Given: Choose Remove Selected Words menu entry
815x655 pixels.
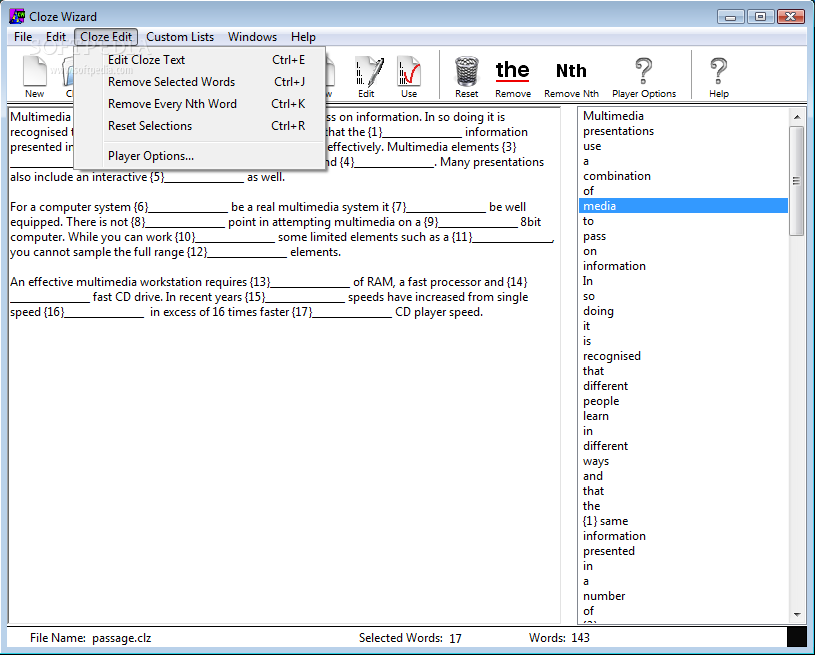Looking at the screenshot, I should click(x=200, y=82).
